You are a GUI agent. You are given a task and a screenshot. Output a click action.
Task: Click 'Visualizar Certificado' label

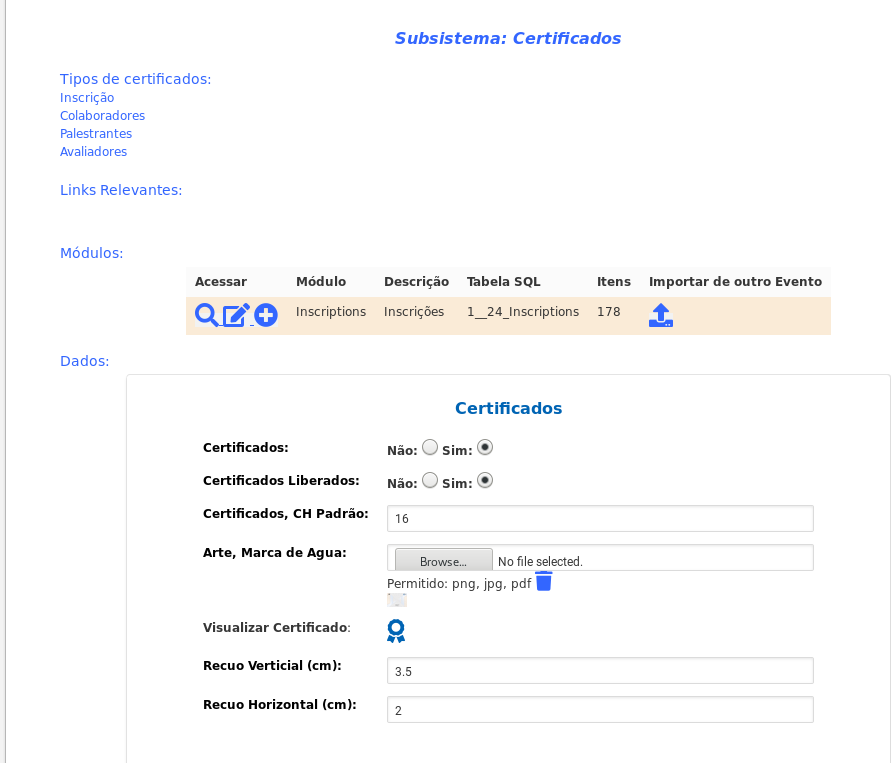pos(276,628)
